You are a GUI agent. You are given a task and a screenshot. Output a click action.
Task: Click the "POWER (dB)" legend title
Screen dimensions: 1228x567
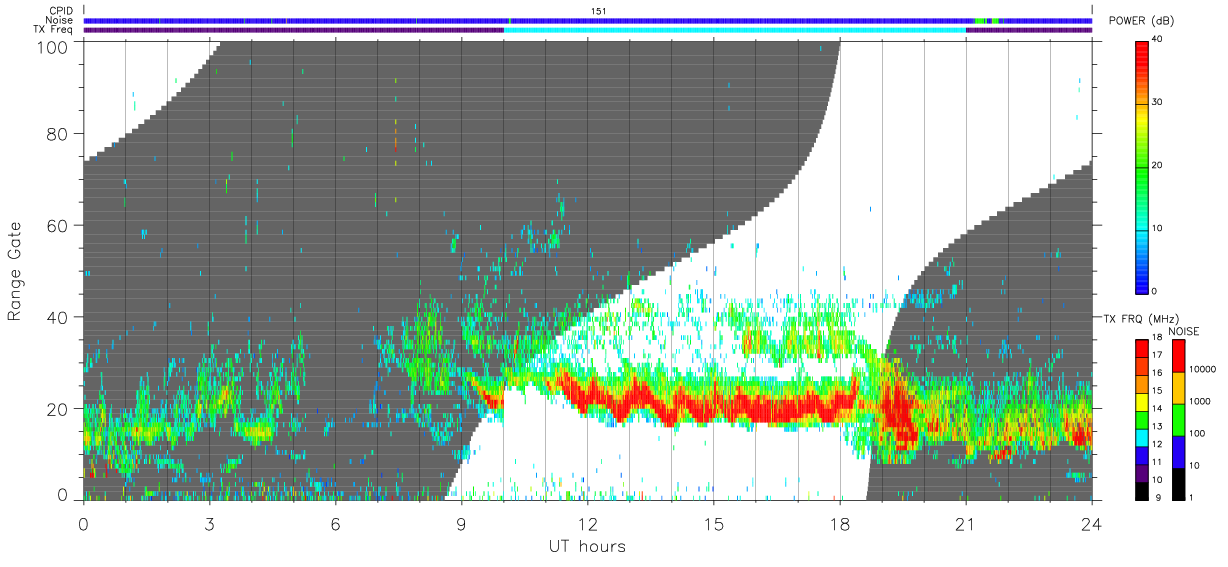click(x=1143, y=21)
